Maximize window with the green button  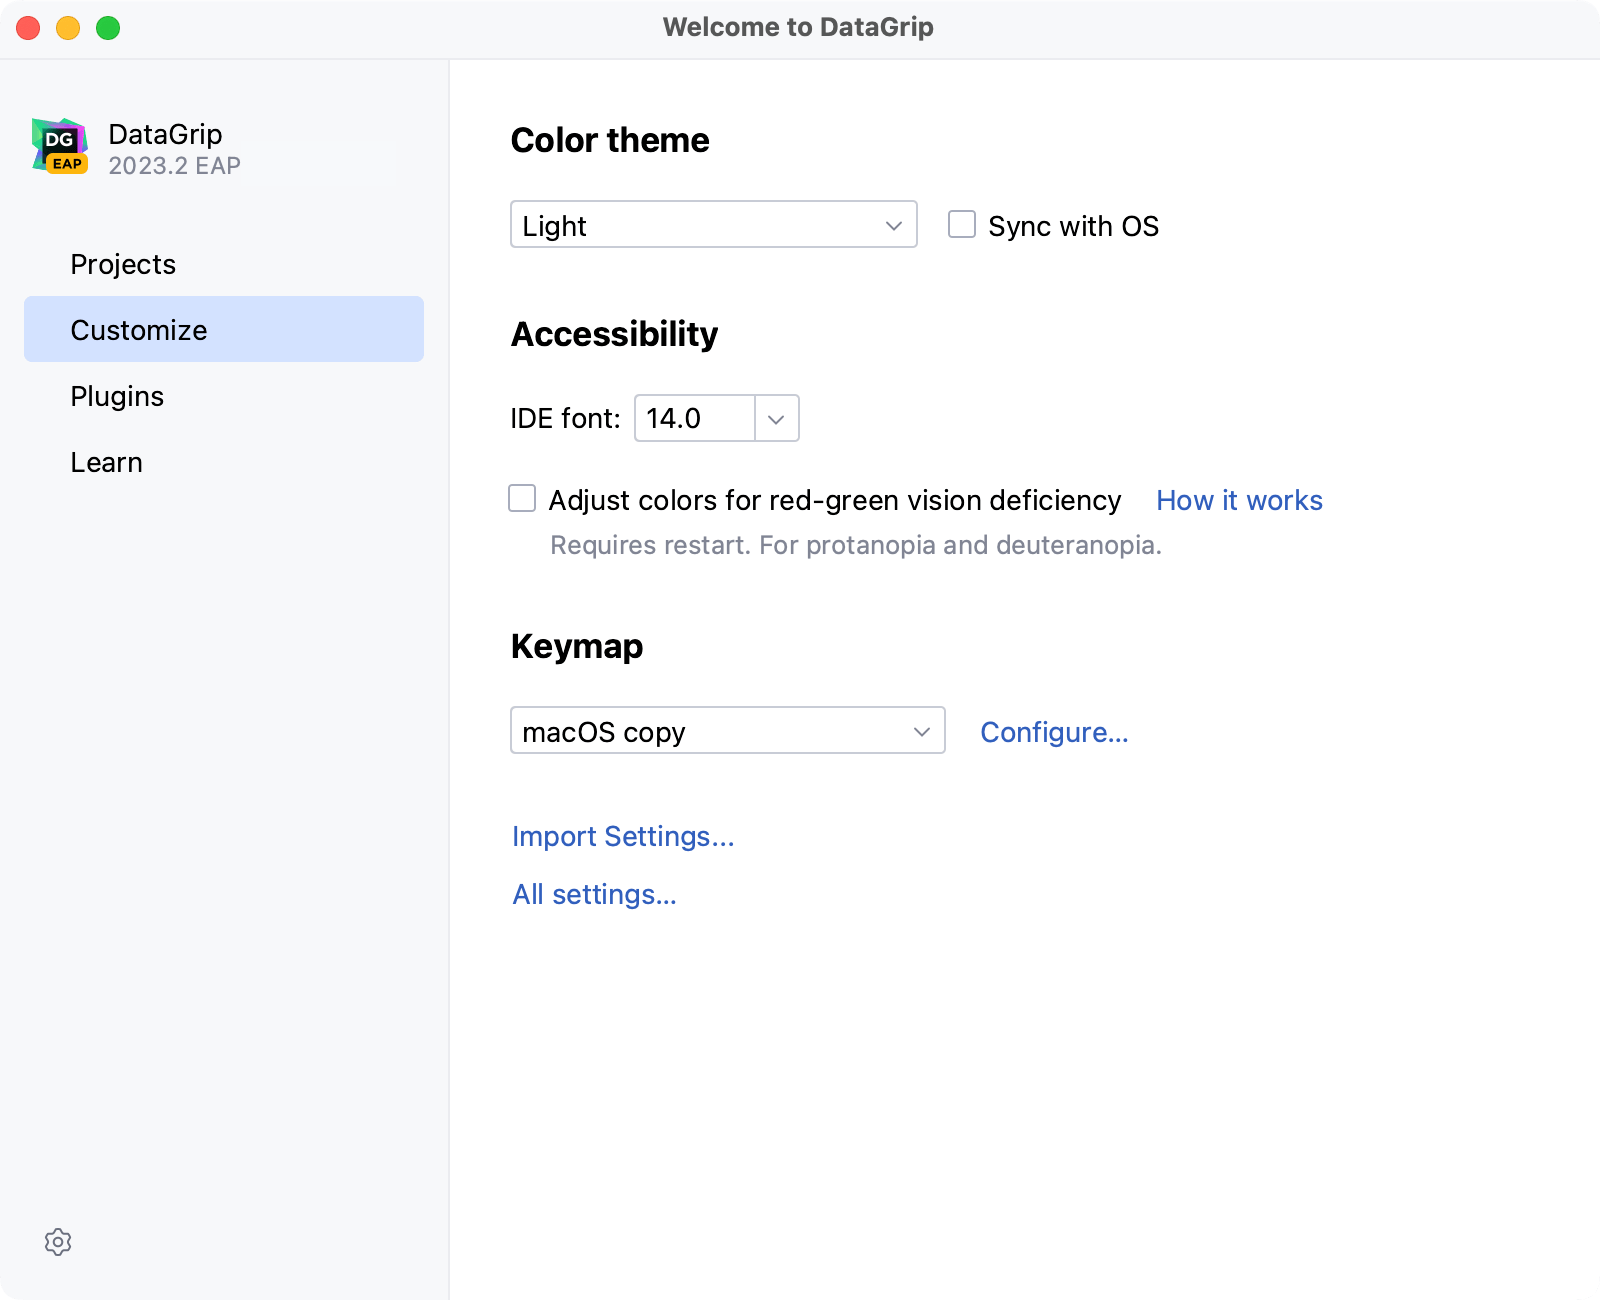click(108, 28)
